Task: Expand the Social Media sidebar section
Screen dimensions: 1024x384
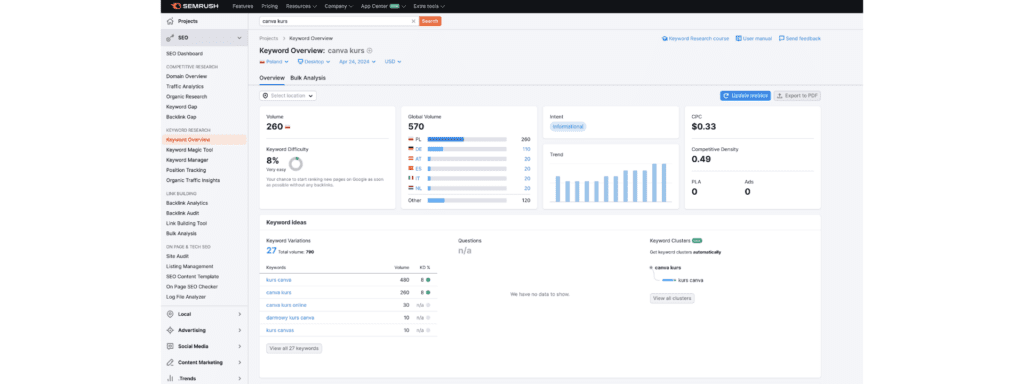Action: (x=240, y=346)
